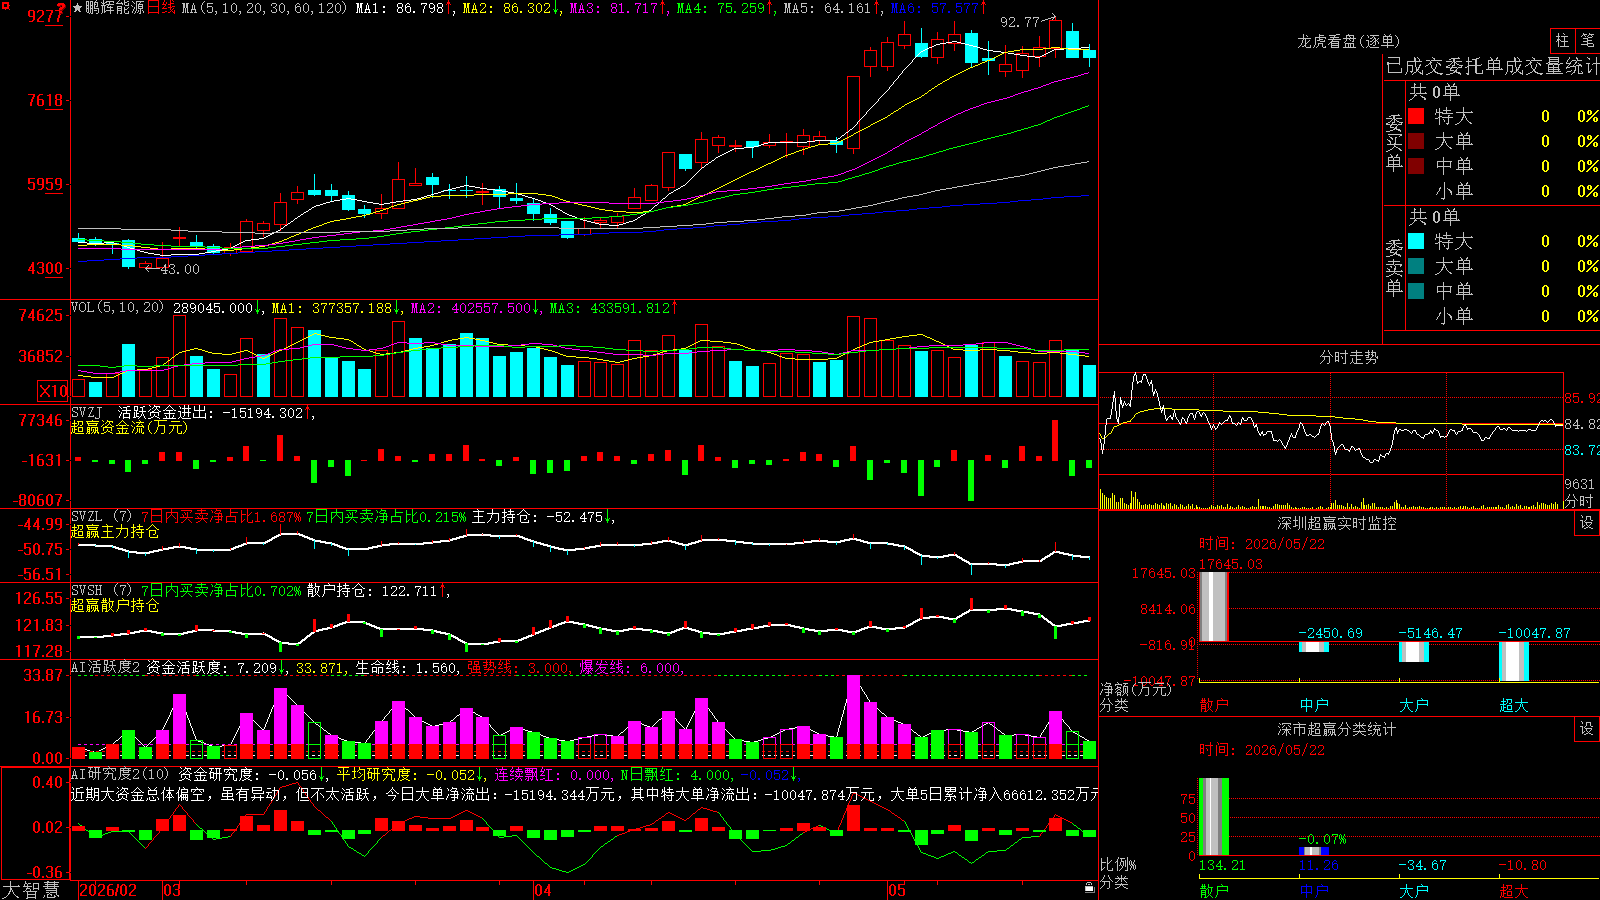Click the MA2: 86.302 value
Viewport: 1600px width, 900px height.
[x=511, y=8]
